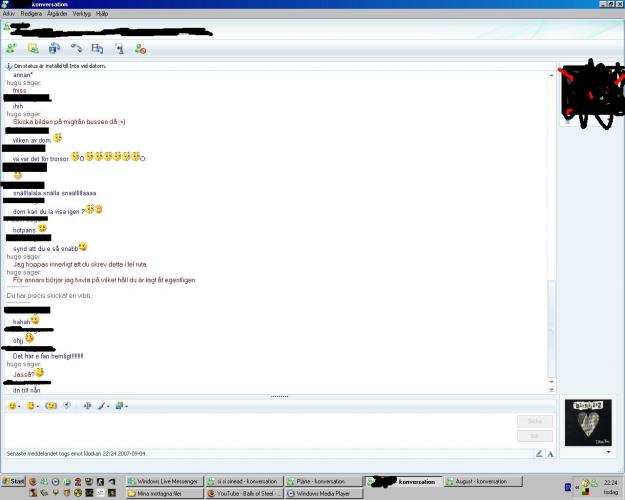The width and height of the screenshot is (625, 500).
Task: Click message 'Jag hoppas innerligt'
Action: (x=80, y=264)
